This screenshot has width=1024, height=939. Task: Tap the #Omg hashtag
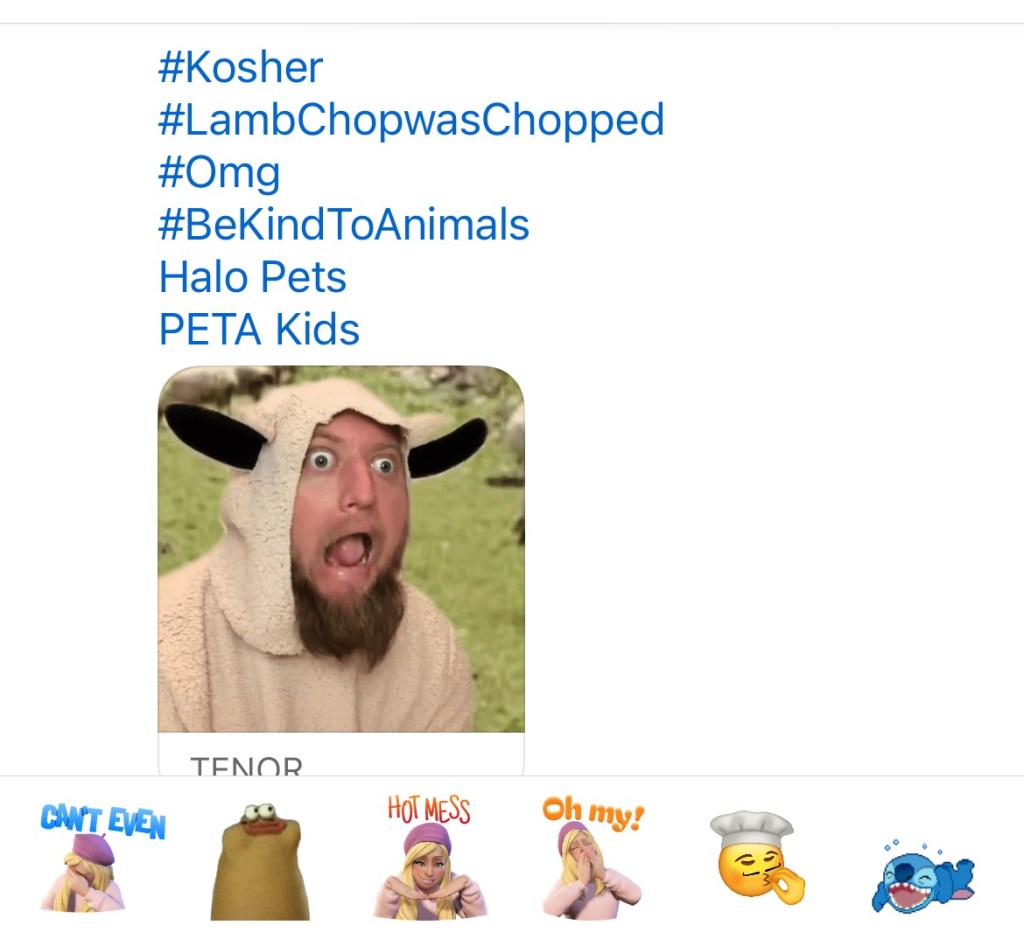(219, 172)
